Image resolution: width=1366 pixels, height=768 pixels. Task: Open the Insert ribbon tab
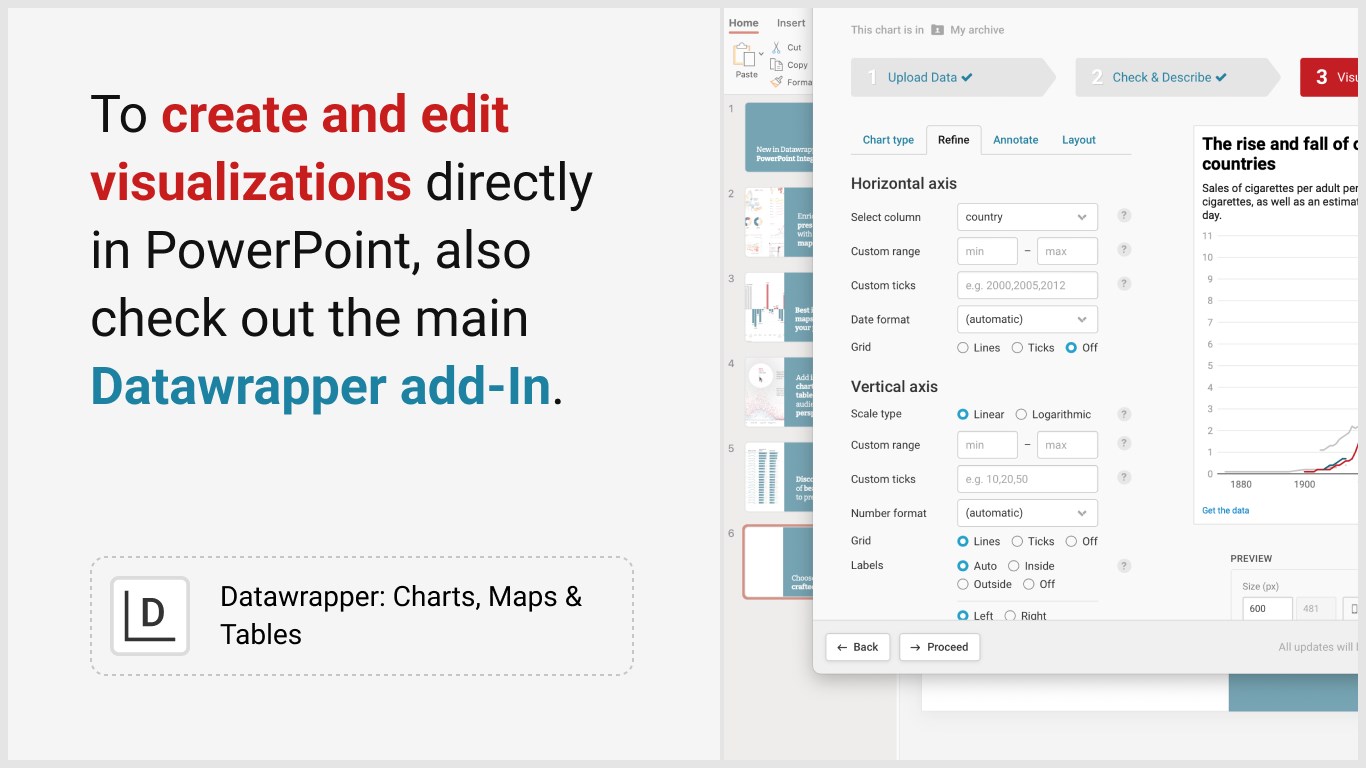click(791, 23)
